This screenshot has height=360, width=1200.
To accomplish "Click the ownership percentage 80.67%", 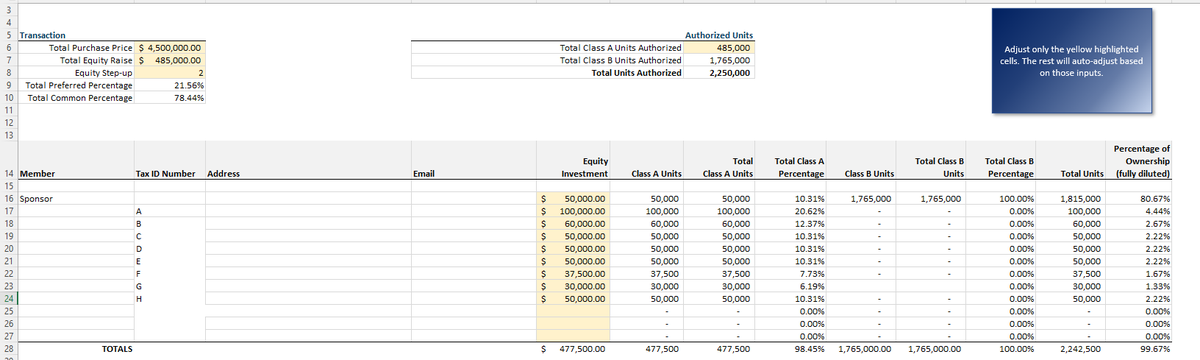I will [x=1139, y=199].
